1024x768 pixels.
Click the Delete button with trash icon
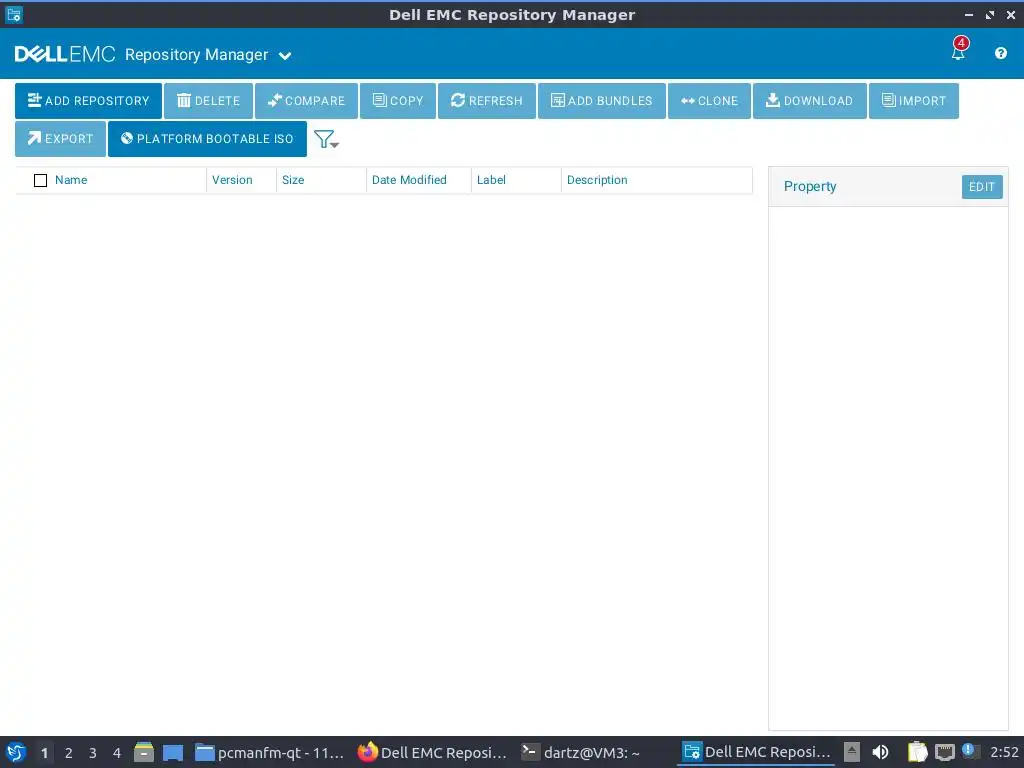point(208,101)
